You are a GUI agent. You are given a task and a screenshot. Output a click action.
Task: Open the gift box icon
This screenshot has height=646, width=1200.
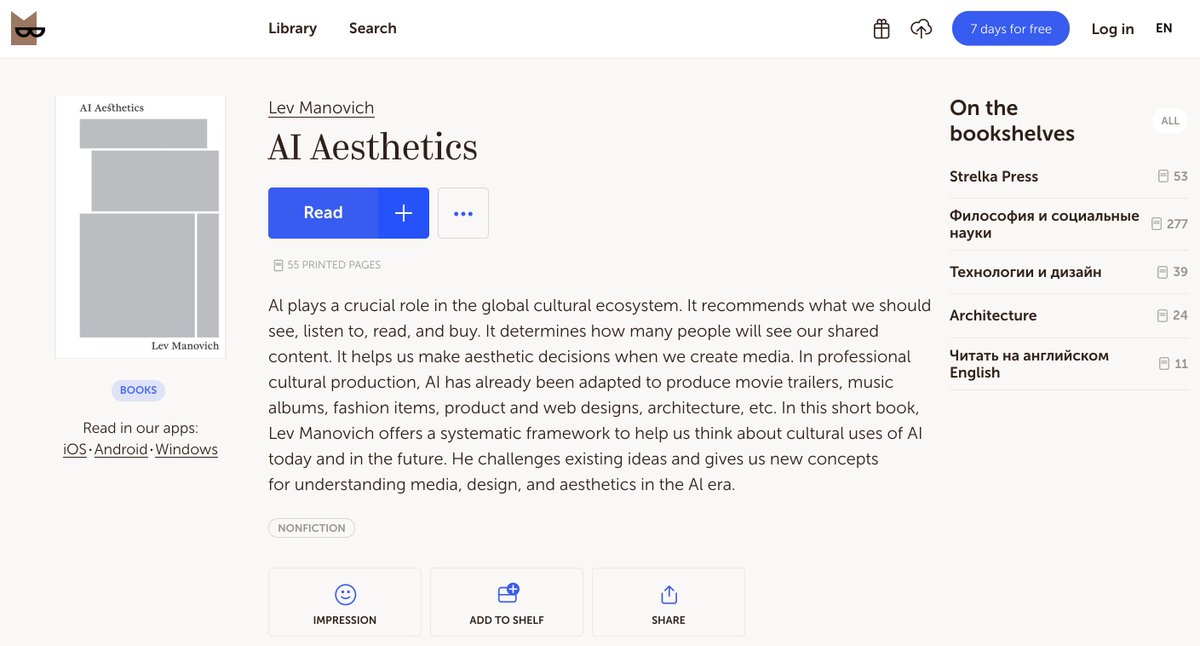click(x=881, y=29)
